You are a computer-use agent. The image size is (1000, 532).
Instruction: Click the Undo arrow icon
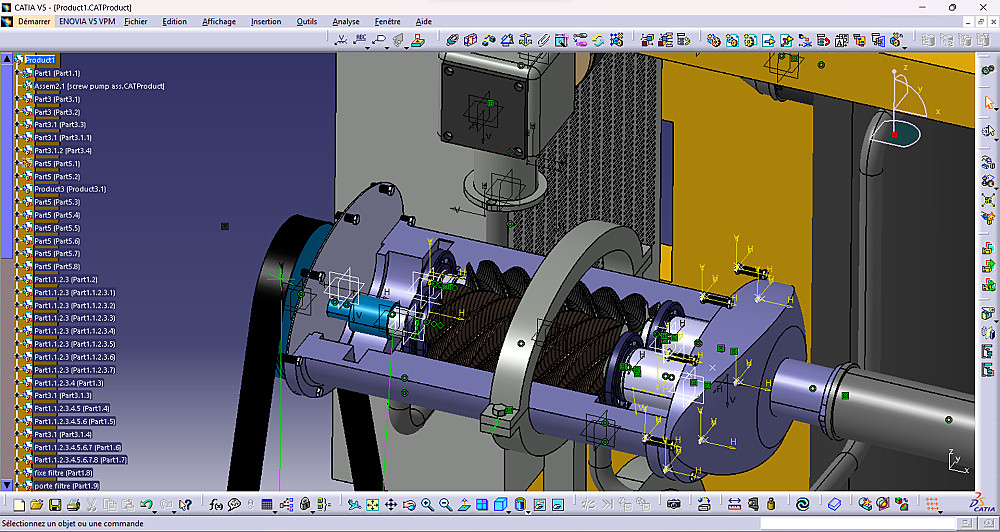click(x=146, y=505)
